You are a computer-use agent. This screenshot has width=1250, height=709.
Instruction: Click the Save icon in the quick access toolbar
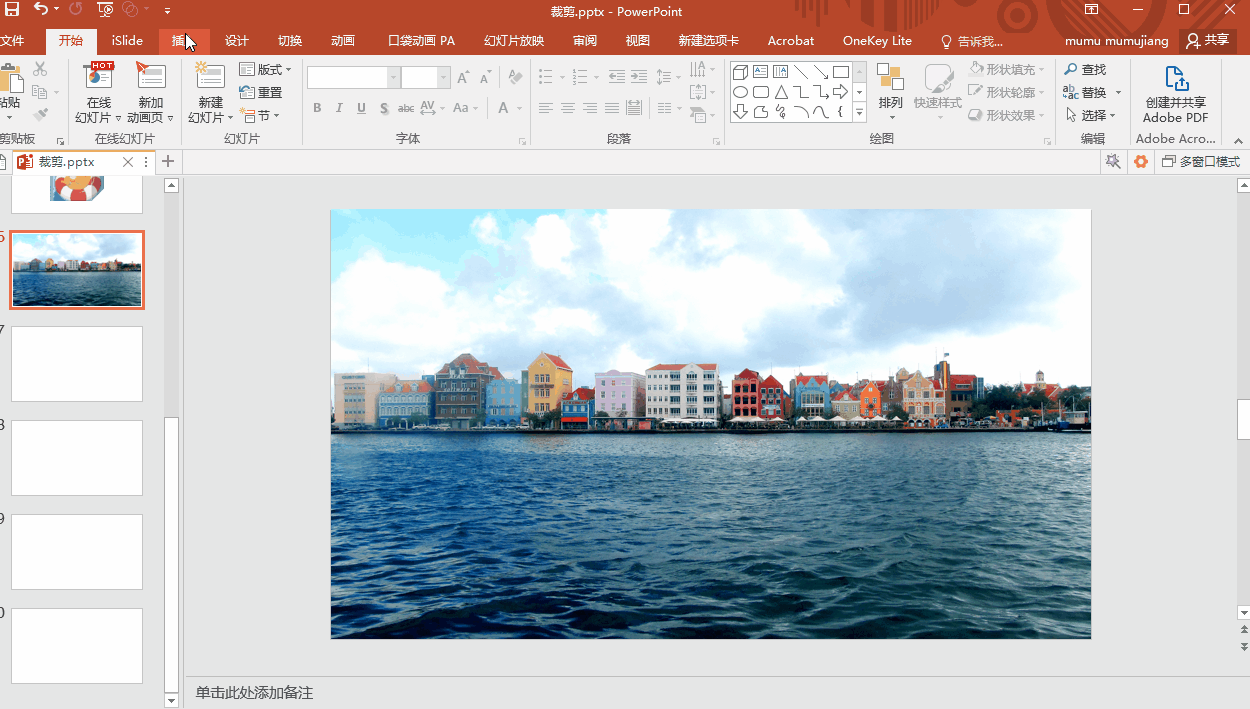pos(12,10)
